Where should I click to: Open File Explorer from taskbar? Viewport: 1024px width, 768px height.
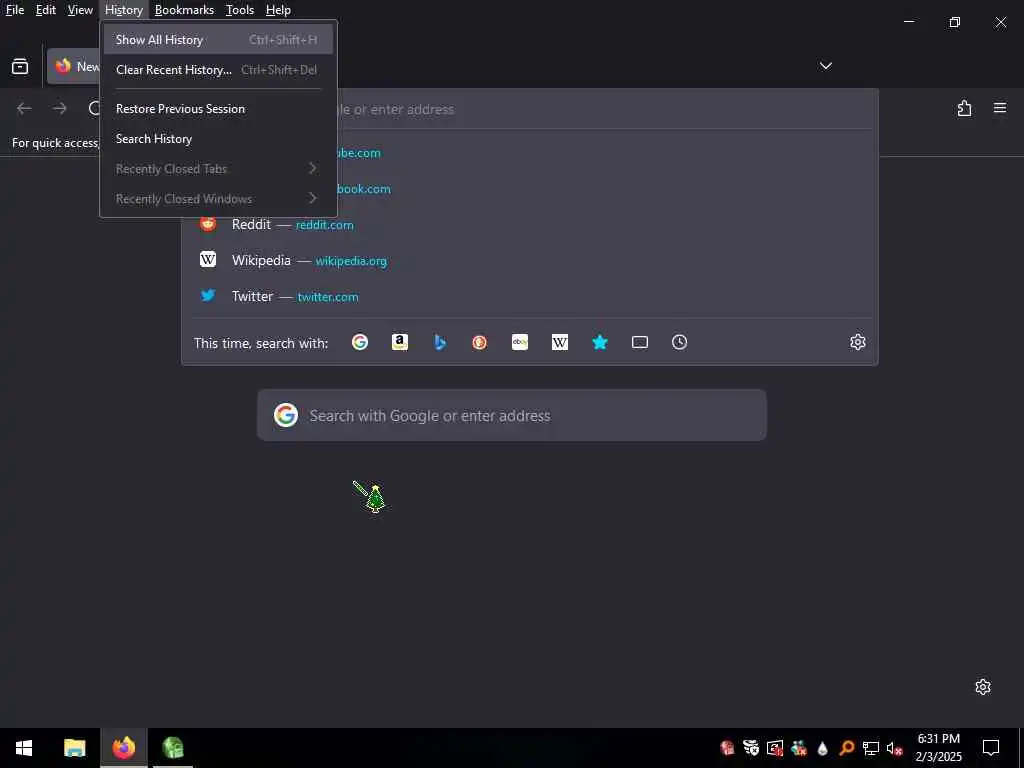[x=74, y=748]
